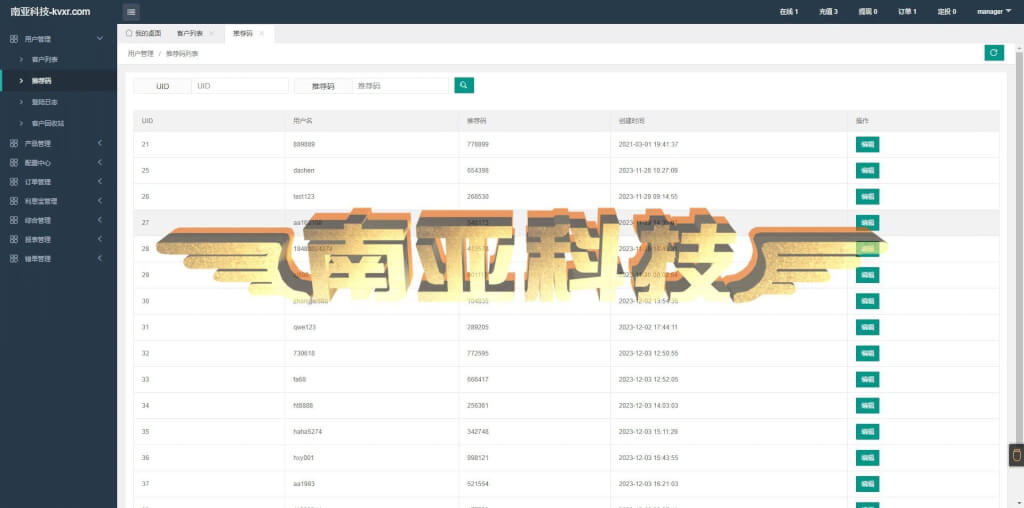The width and height of the screenshot is (1024, 508).
Task: Focus the 推荐码 search input field
Action: click(400, 86)
